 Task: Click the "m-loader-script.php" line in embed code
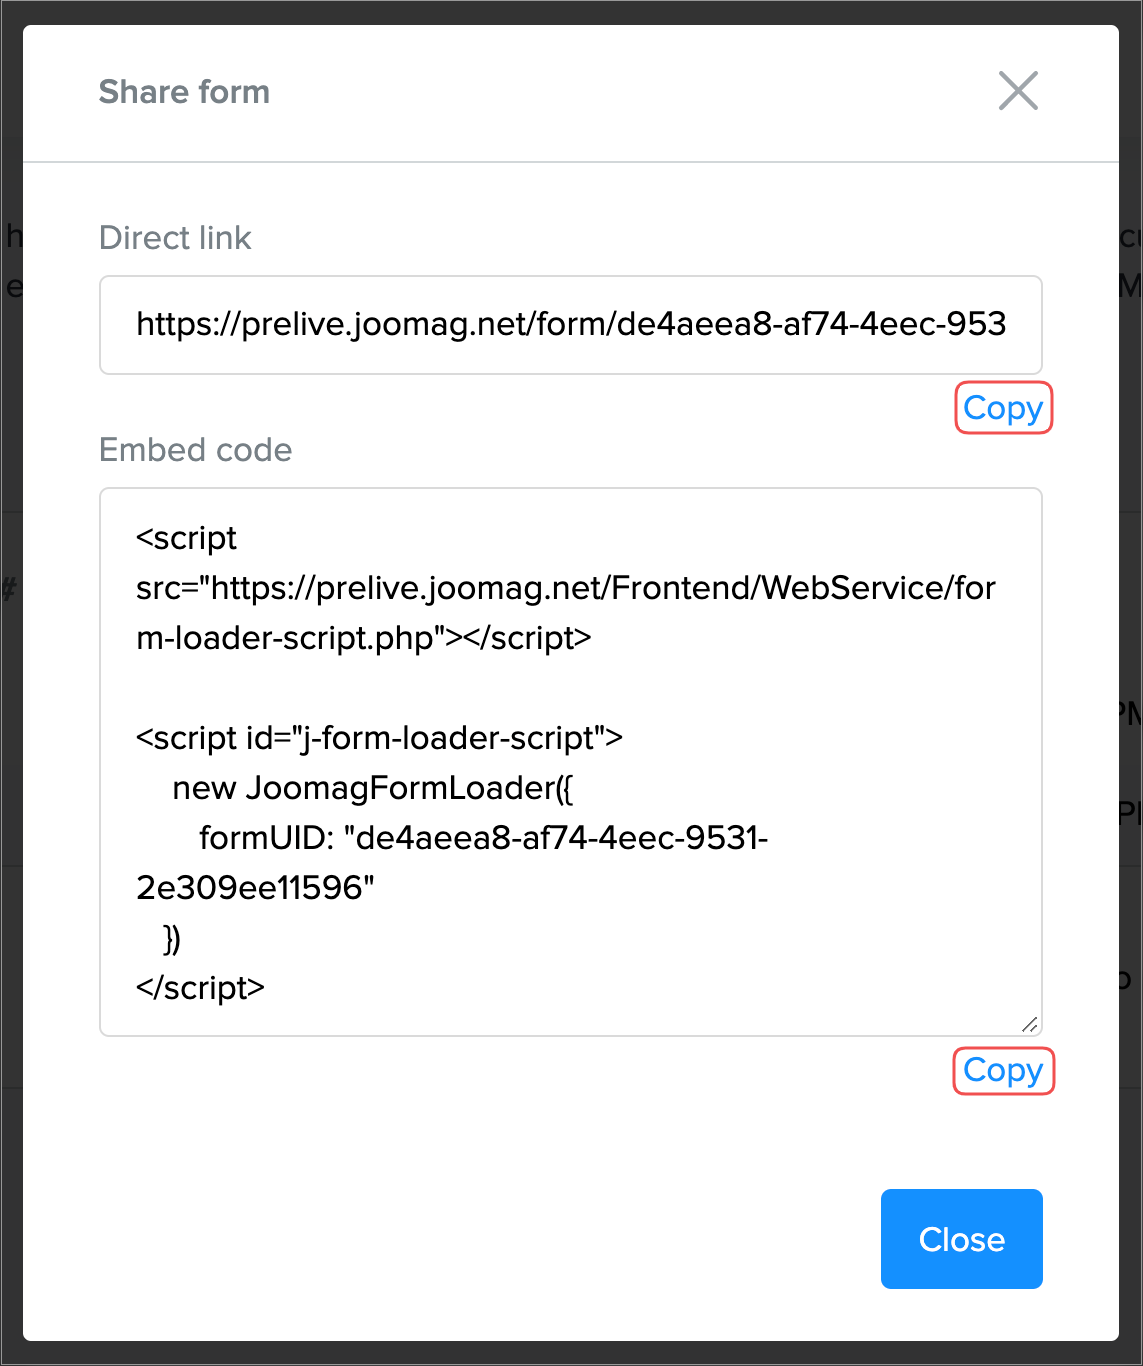364,638
